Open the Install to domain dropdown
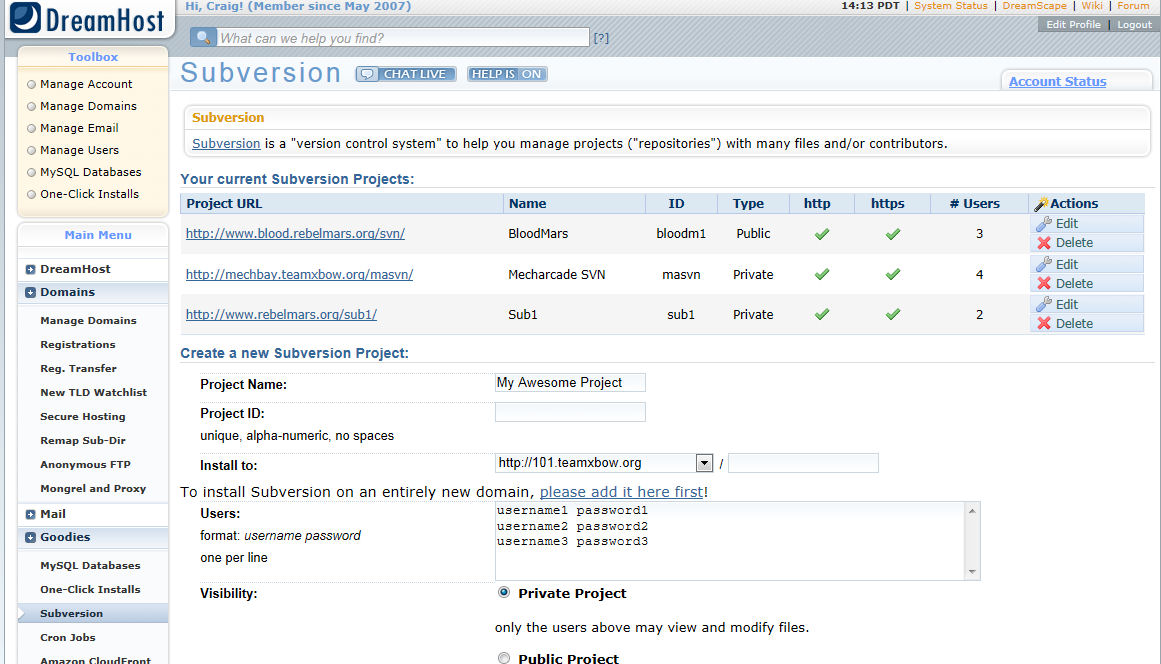The width and height of the screenshot is (1161, 664). pos(703,463)
